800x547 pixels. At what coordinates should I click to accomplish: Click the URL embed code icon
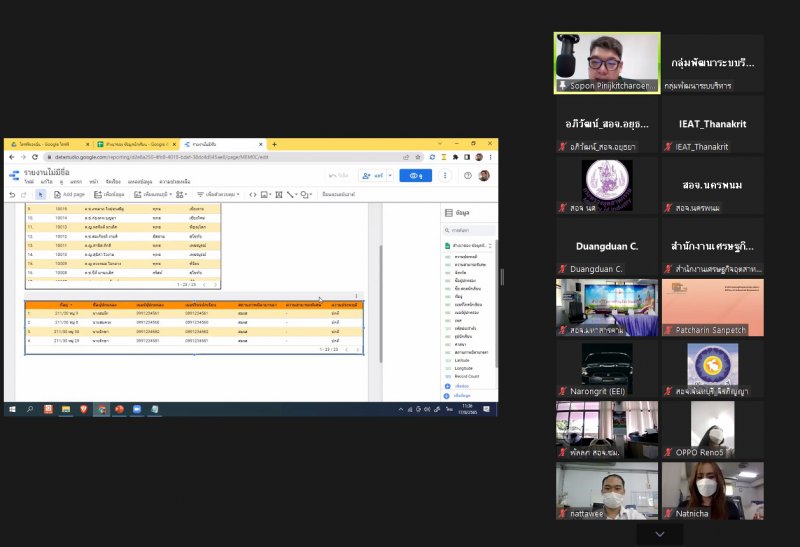[x=253, y=194]
